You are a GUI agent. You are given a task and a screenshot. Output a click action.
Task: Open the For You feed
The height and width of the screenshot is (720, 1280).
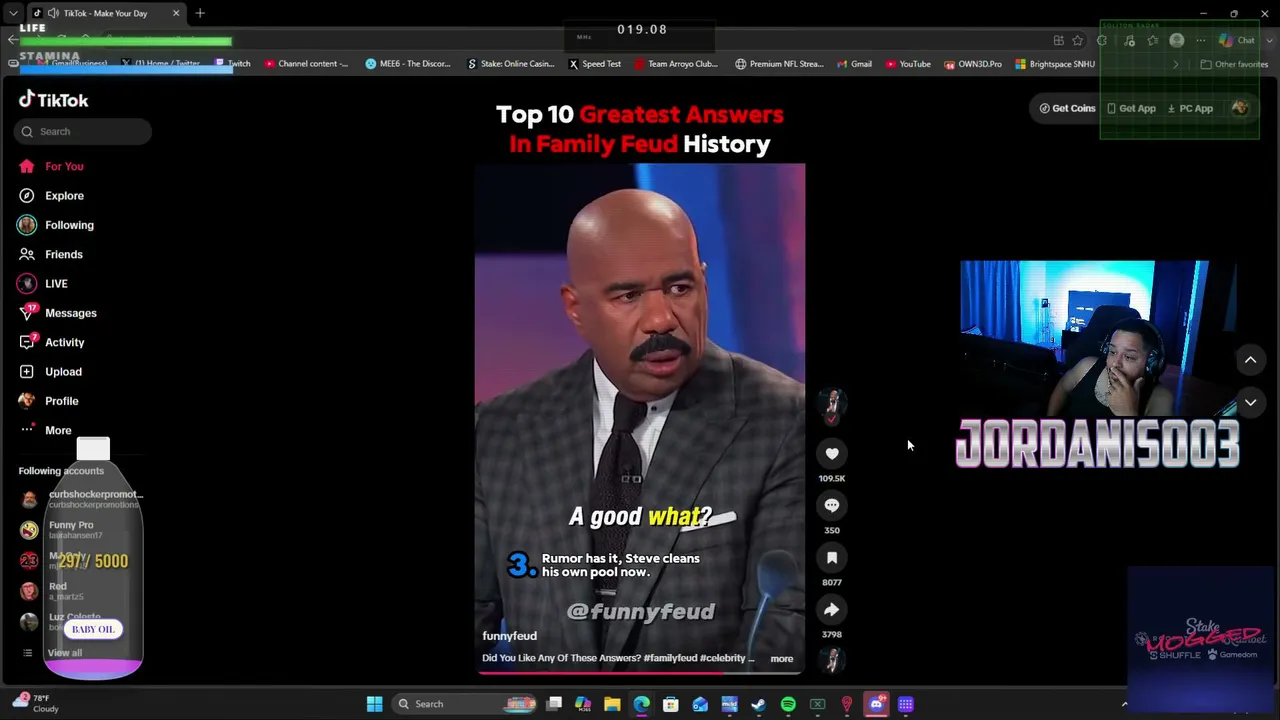pos(51,166)
